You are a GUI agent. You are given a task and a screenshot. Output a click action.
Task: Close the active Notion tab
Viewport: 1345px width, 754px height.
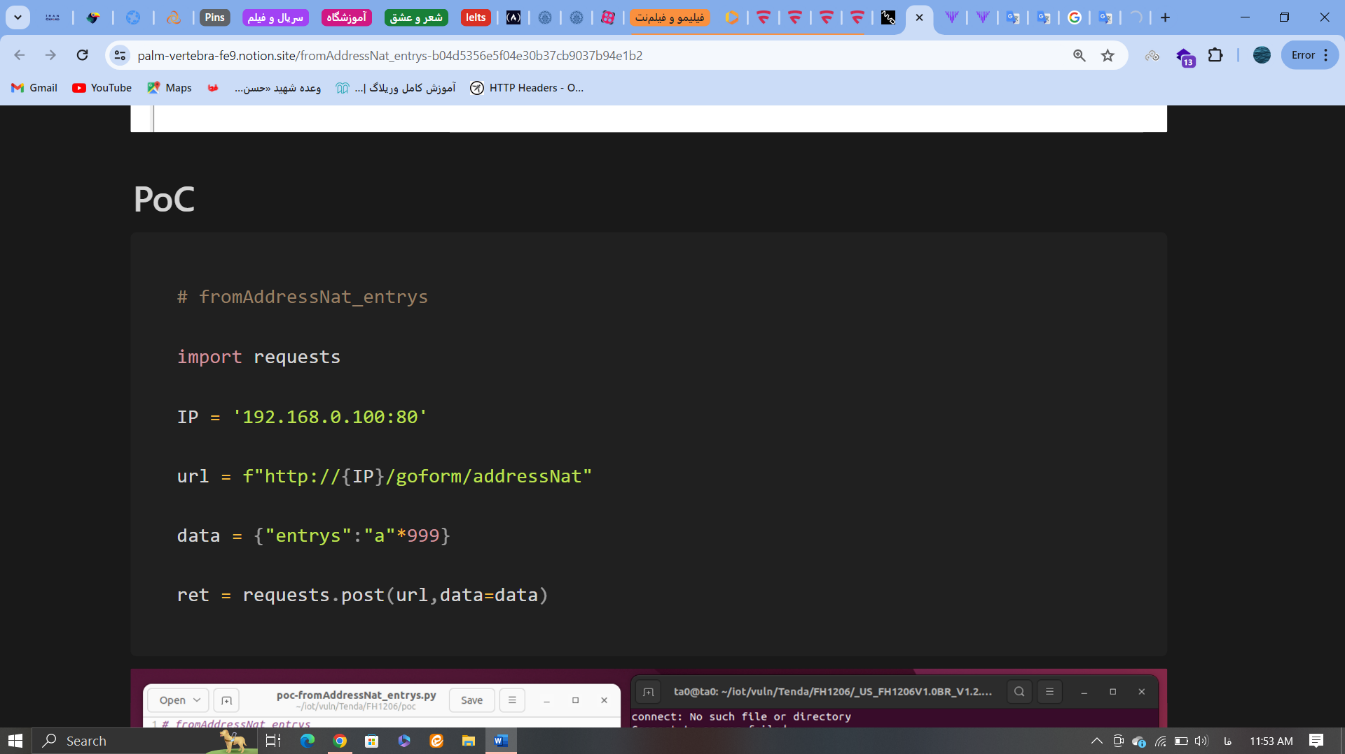(x=919, y=17)
